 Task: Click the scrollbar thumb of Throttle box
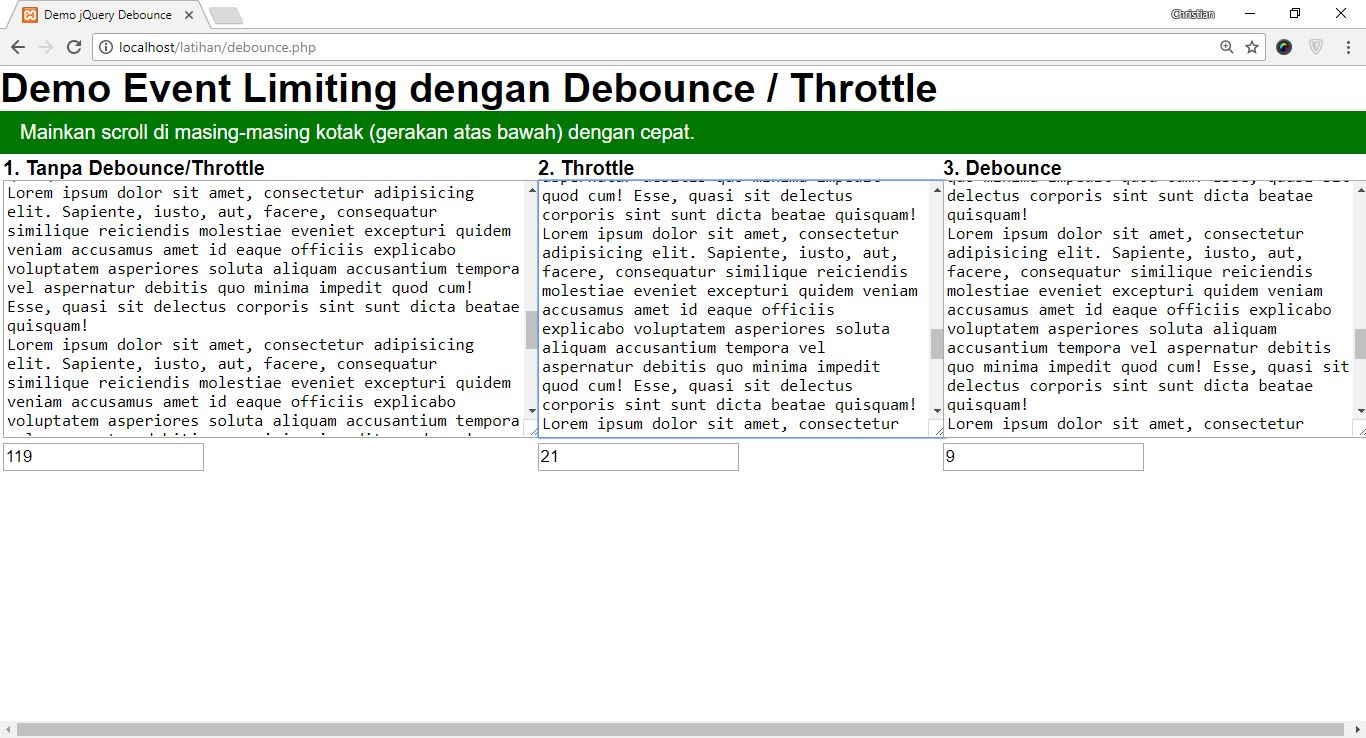pos(937,344)
